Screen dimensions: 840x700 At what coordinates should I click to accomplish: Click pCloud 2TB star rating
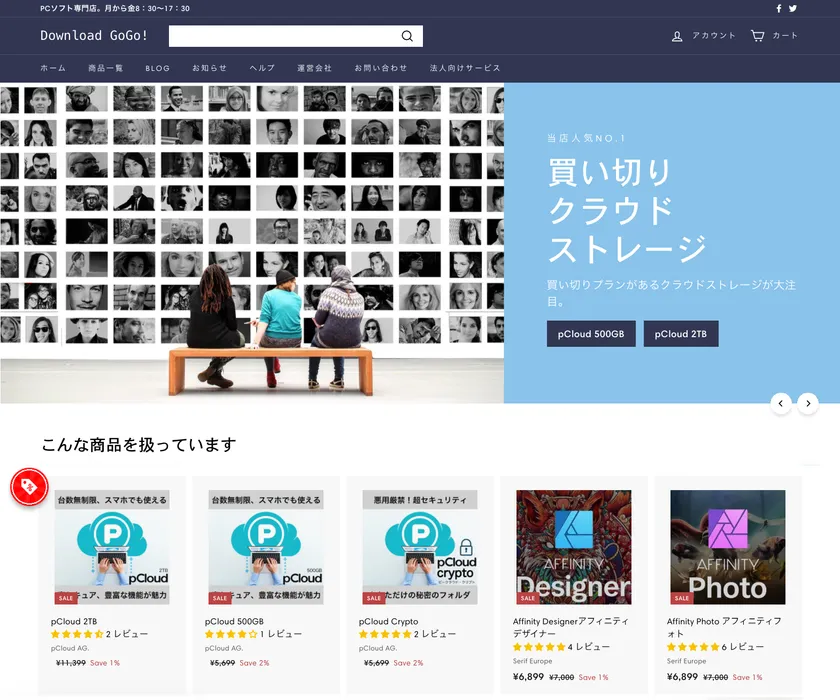77,634
